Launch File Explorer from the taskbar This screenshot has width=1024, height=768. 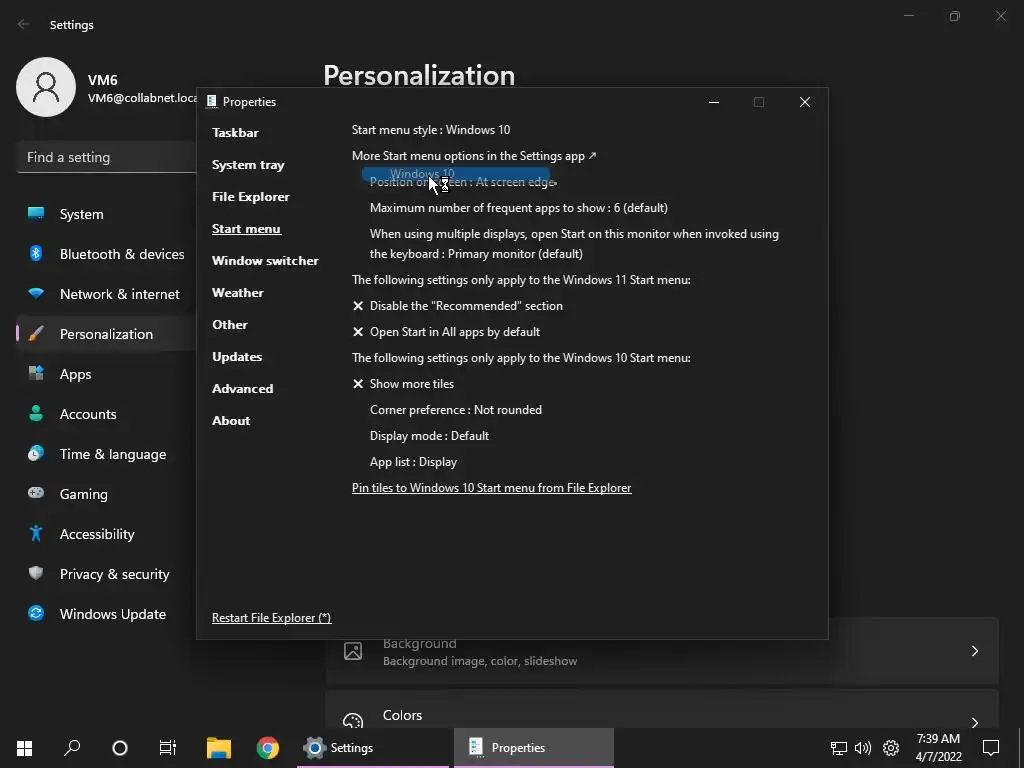(x=219, y=748)
